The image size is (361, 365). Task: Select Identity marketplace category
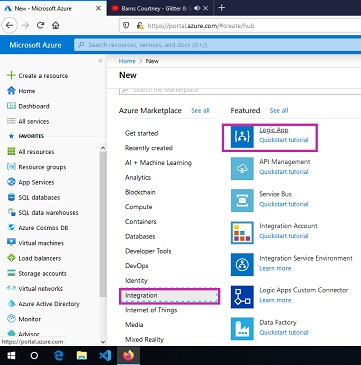136,281
